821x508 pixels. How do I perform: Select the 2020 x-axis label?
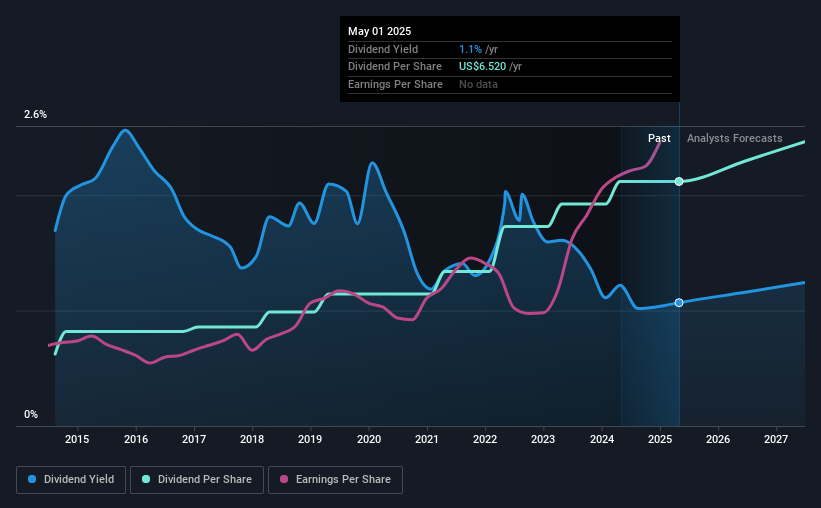(x=369, y=439)
